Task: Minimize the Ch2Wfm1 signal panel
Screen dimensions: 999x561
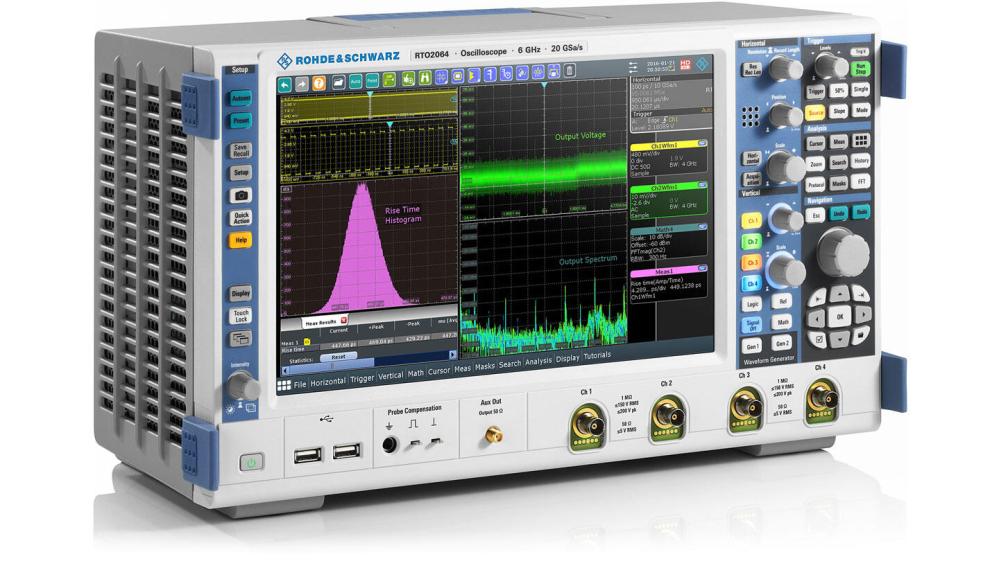Action: (x=702, y=187)
